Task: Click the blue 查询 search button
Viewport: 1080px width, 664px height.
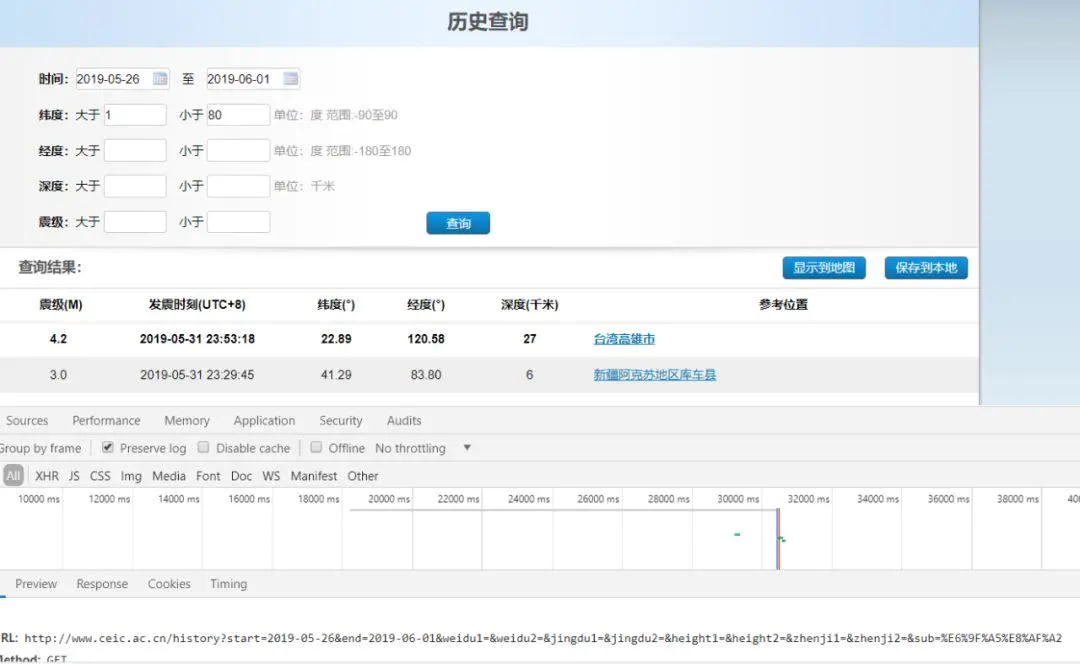Action: pos(458,223)
